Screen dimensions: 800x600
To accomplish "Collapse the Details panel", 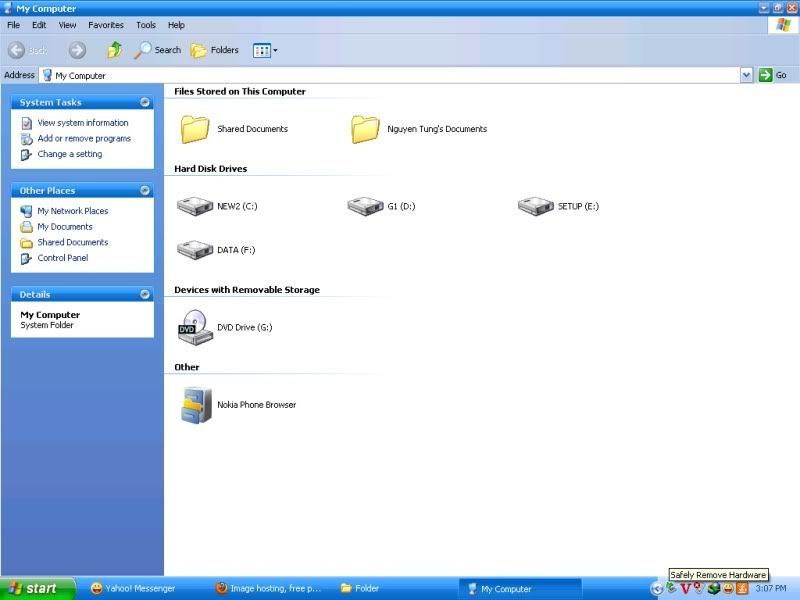I will pyautogui.click(x=145, y=294).
